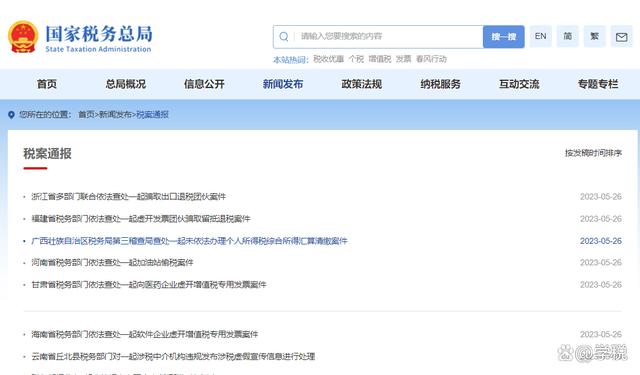
Task: Open the 河南省 gas station tax evasion case
Action: (112, 262)
